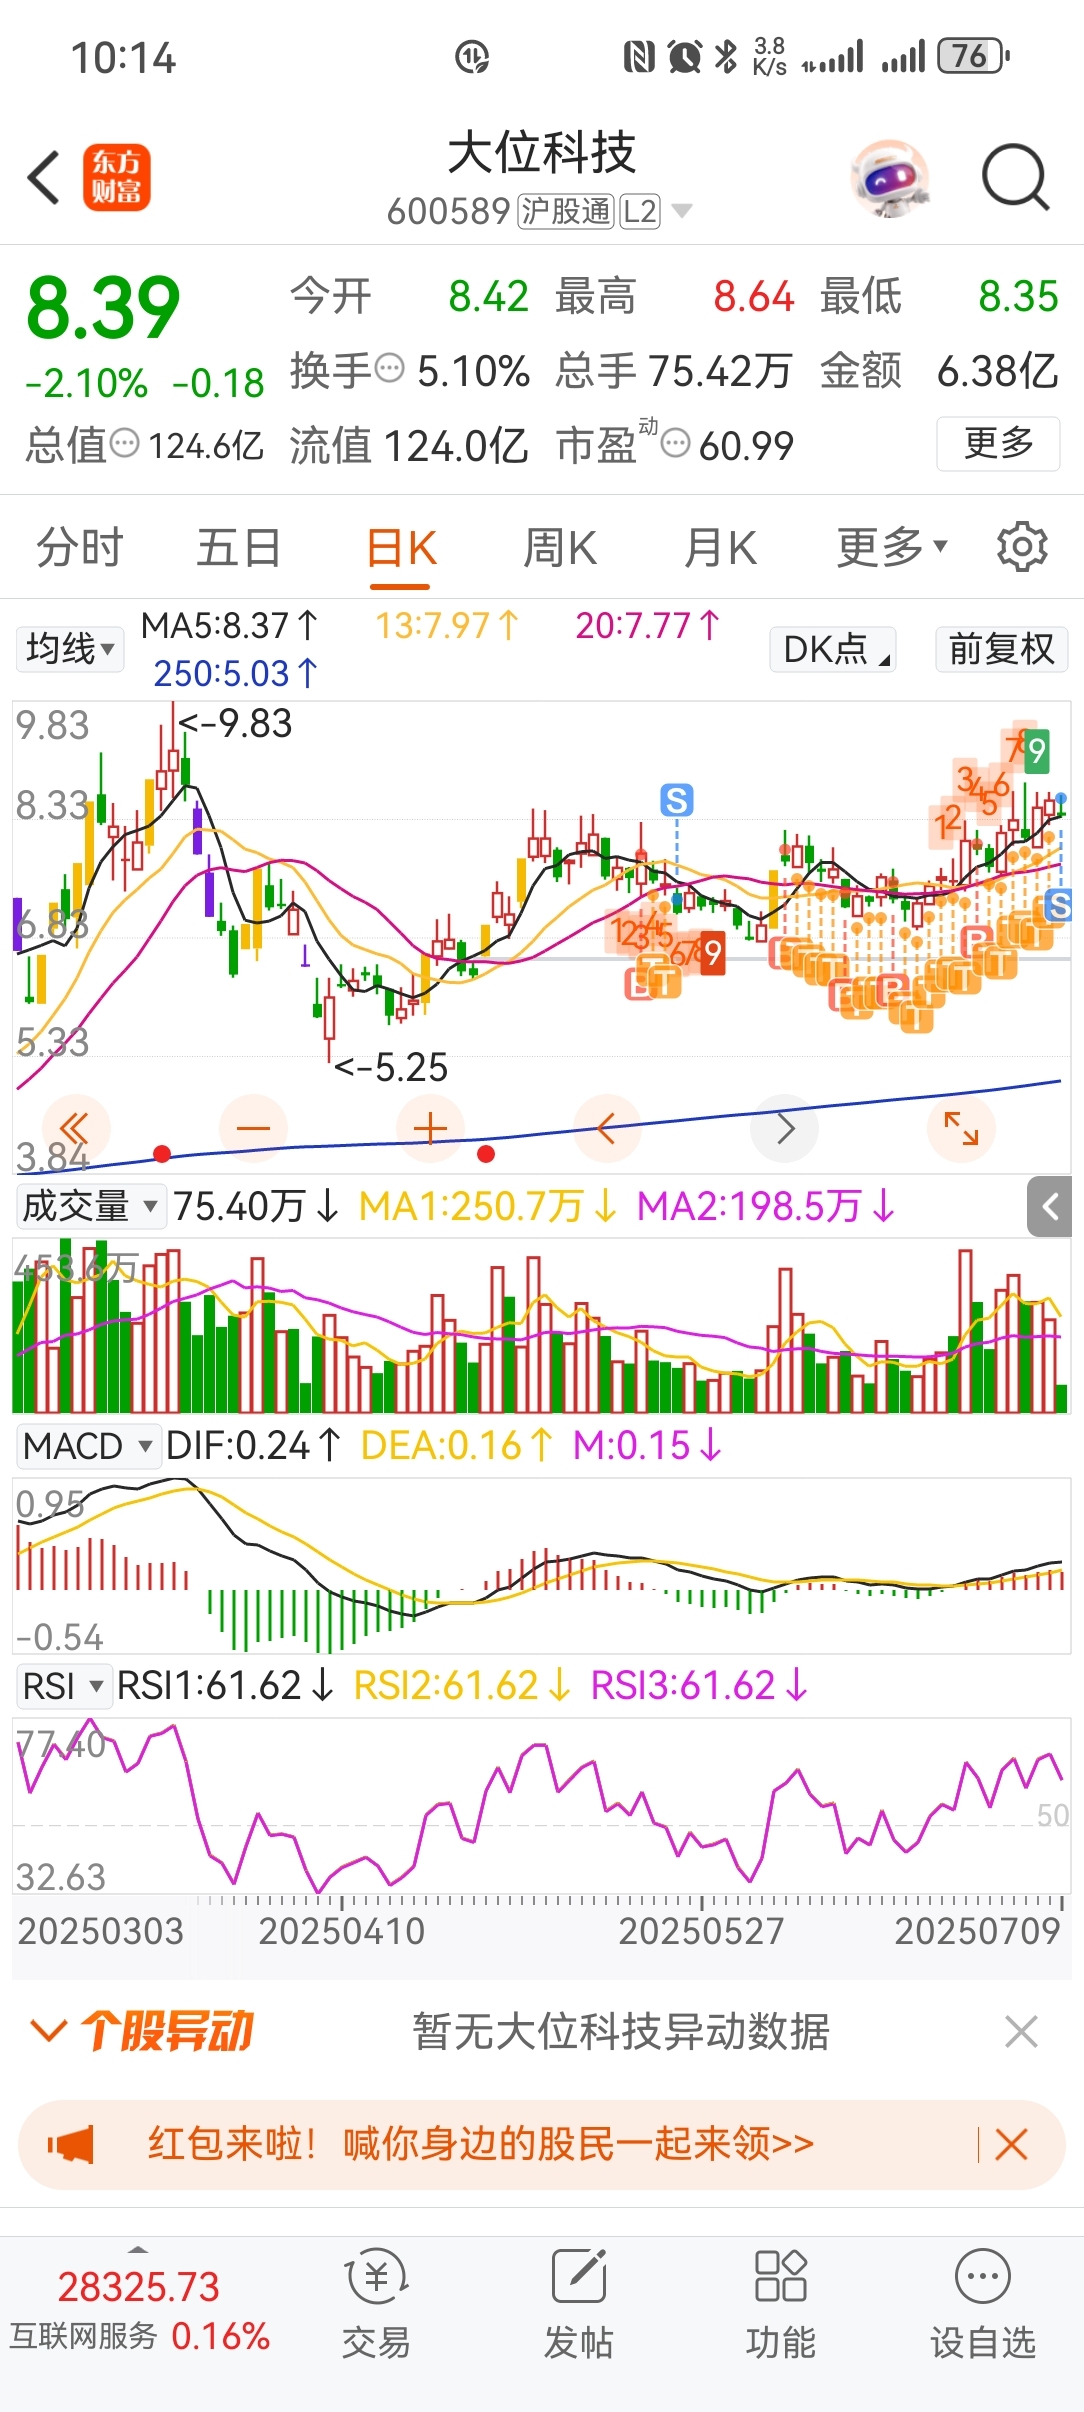1084x2412 pixels.
Task: Zoom in chart with plus button
Action: tap(430, 1128)
